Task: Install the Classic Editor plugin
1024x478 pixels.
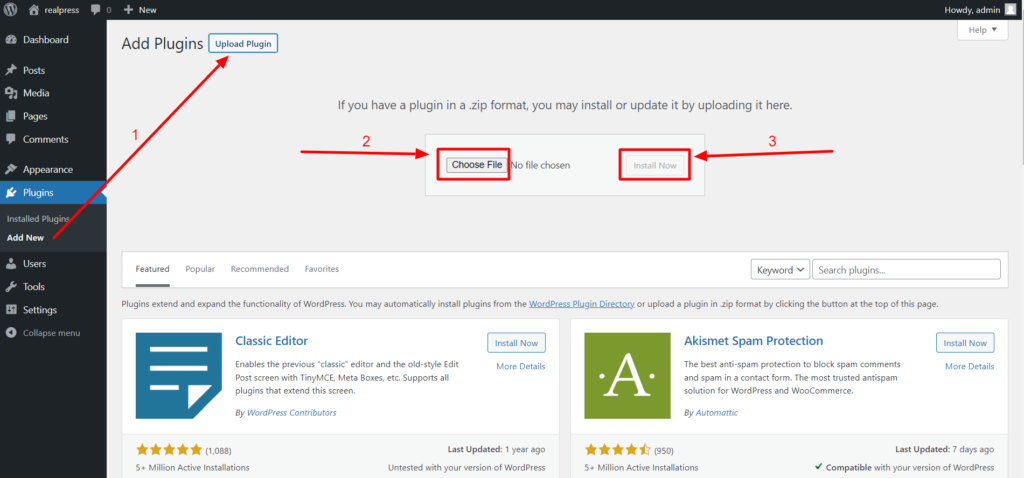Action: coord(516,343)
